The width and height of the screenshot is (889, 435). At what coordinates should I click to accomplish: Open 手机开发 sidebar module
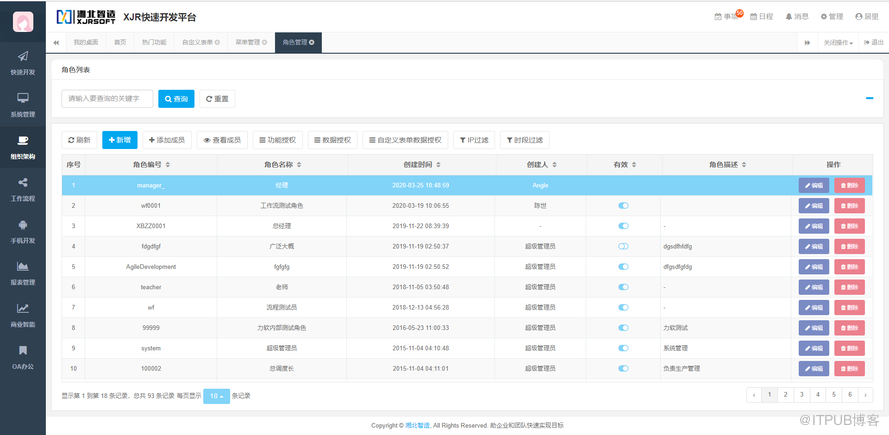coord(22,231)
